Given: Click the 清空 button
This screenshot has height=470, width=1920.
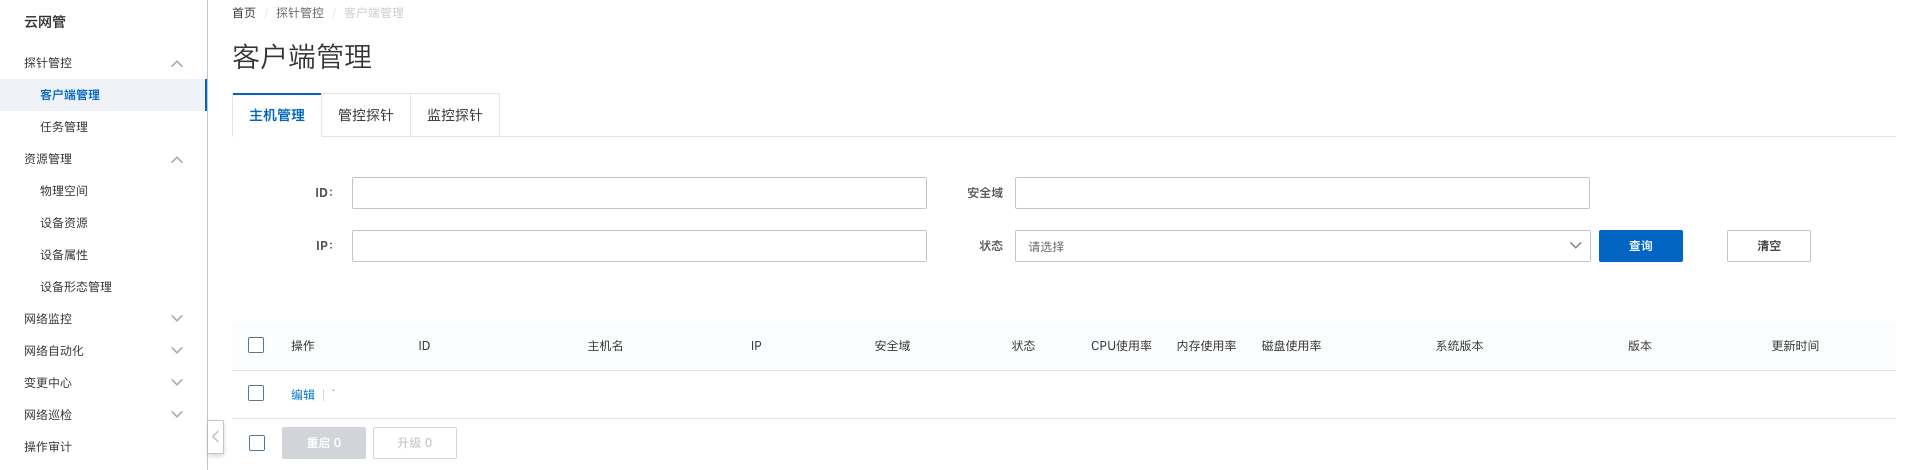Looking at the screenshot, I should coord(1769,246).
